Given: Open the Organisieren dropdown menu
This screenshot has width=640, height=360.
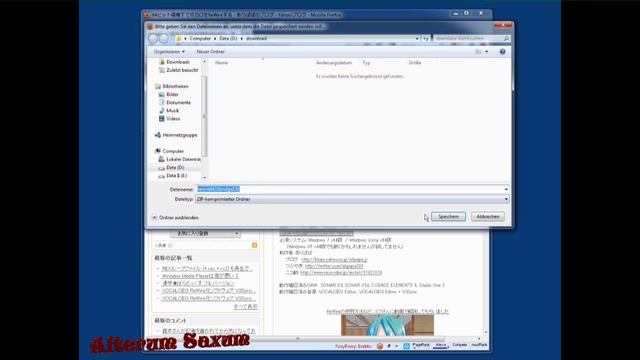Looking at the screenshot, I should tap(169, 52).
